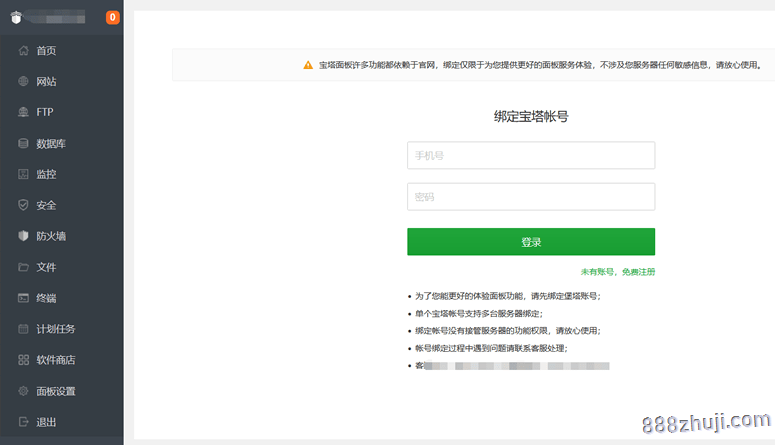
Task: Click the terminal icon beside 终端
Action: click(x=23, y=298)
